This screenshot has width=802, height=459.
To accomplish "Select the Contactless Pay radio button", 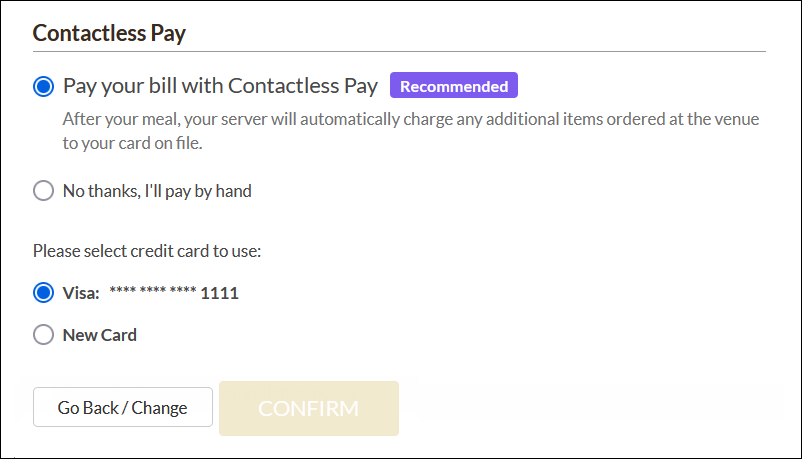I will (43, 87).
